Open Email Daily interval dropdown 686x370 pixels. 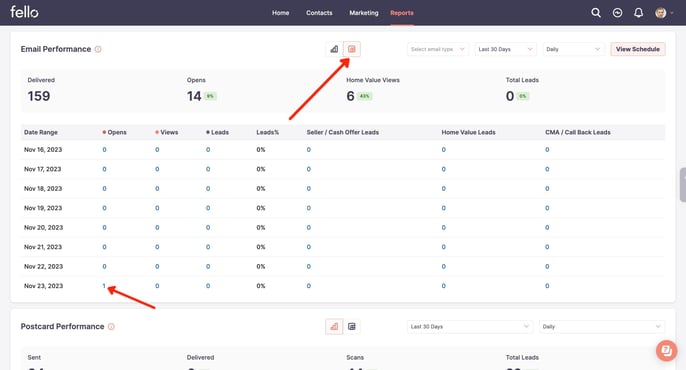(x=573, y=49)
